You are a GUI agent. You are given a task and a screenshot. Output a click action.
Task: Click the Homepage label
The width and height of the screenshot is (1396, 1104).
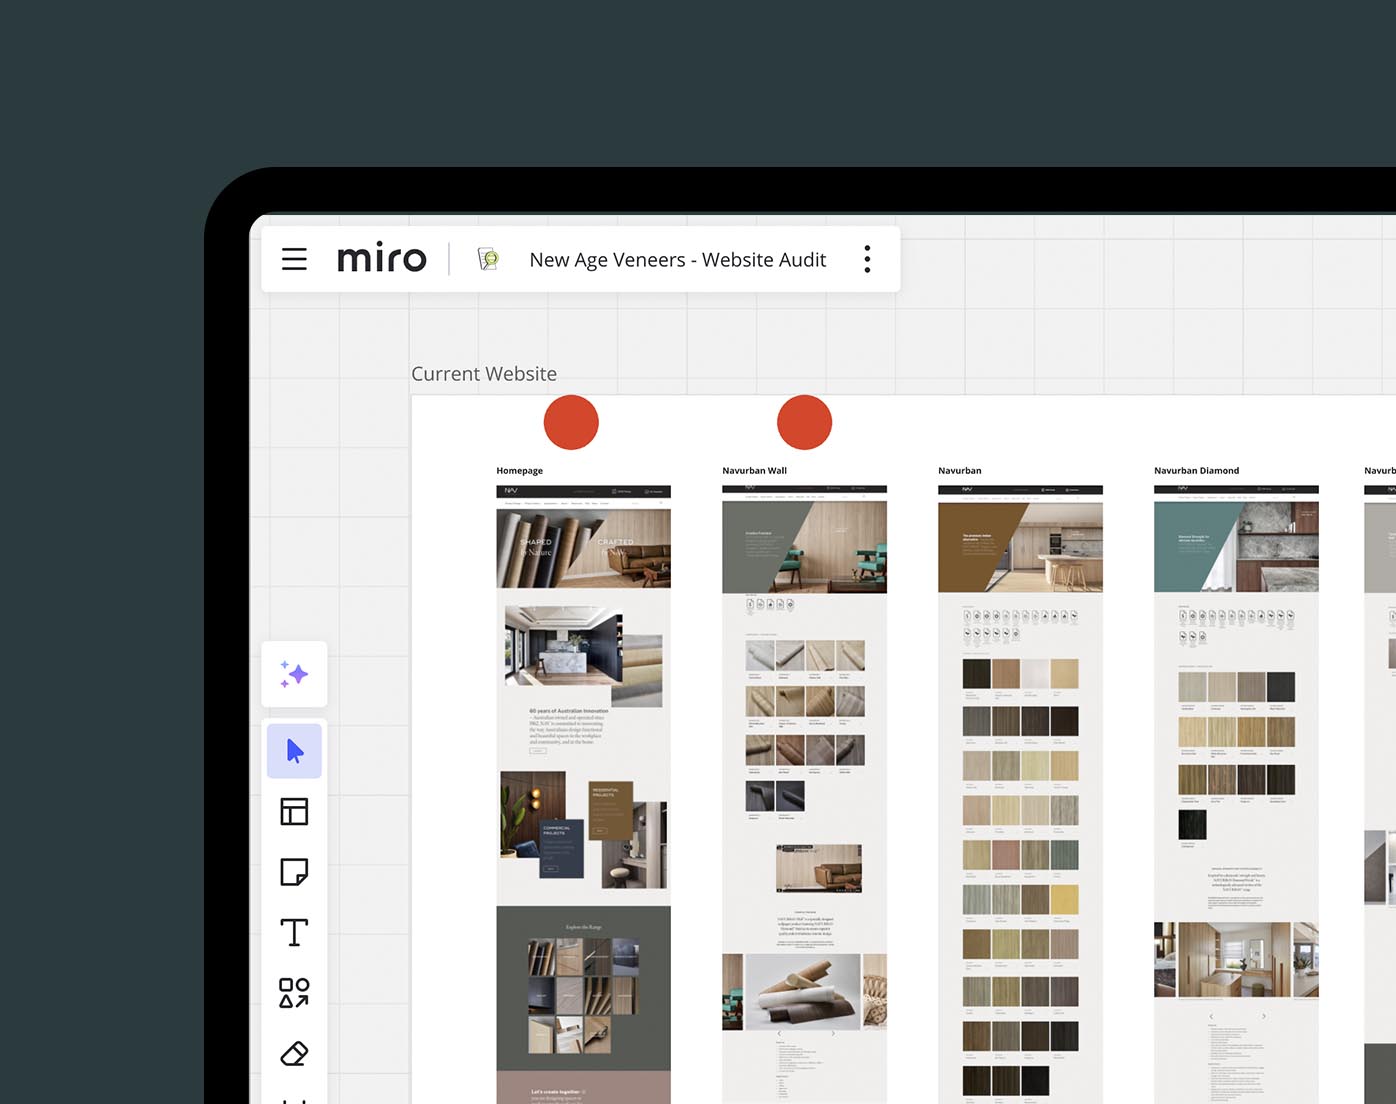coord(519,471)
